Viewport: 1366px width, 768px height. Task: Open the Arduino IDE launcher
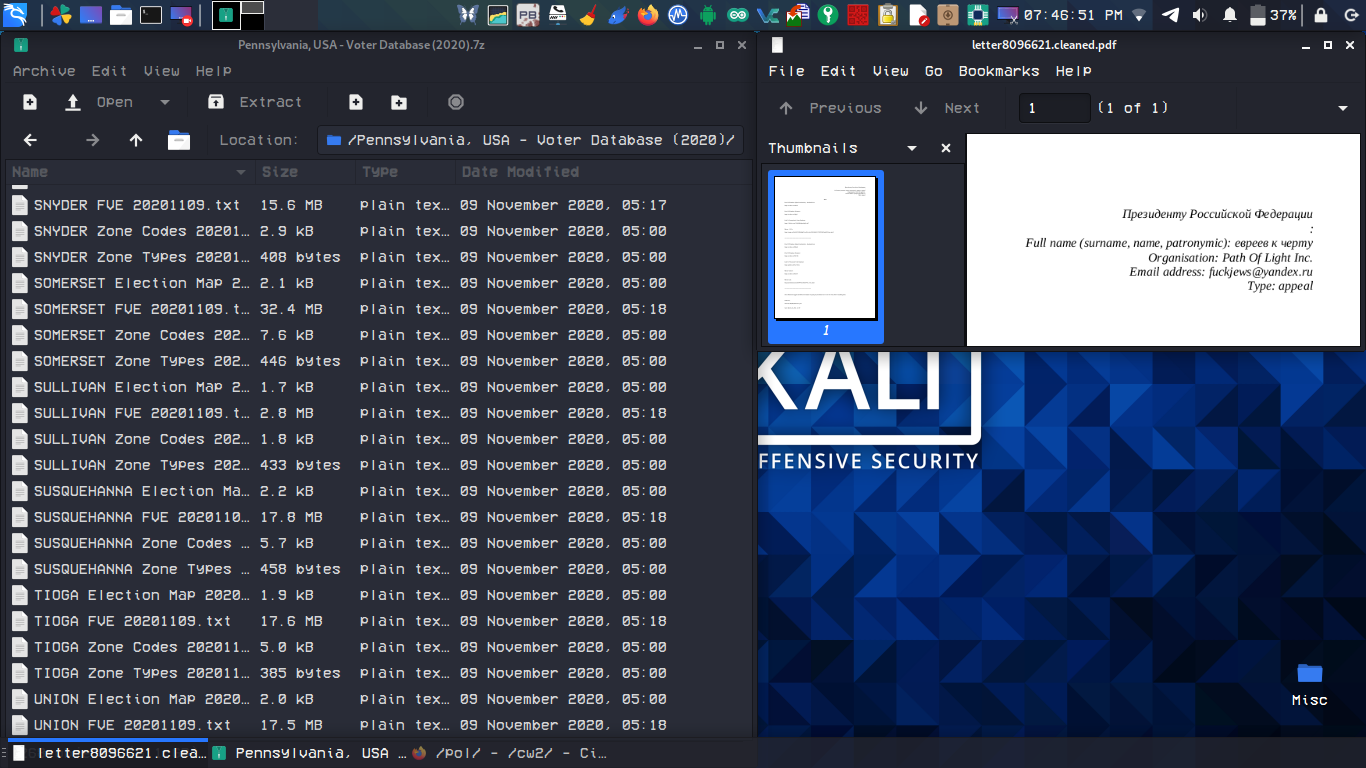tap(738, 15)
